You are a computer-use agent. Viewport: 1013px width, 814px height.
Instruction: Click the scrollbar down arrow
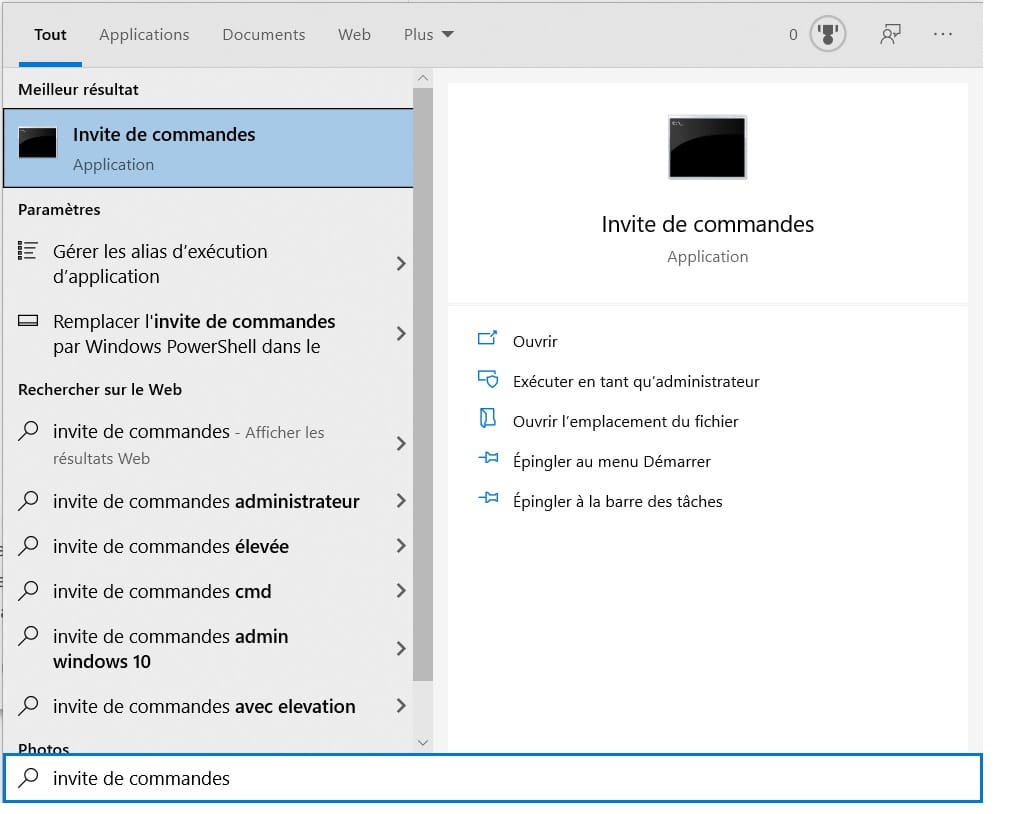(x=423, y=743)
